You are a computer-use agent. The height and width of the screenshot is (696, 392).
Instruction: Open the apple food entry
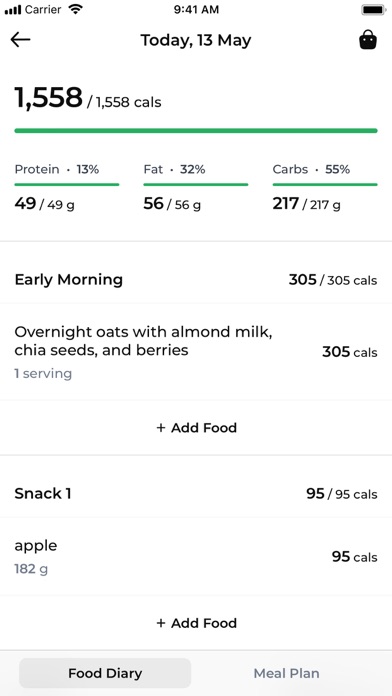tap(196, 556)
